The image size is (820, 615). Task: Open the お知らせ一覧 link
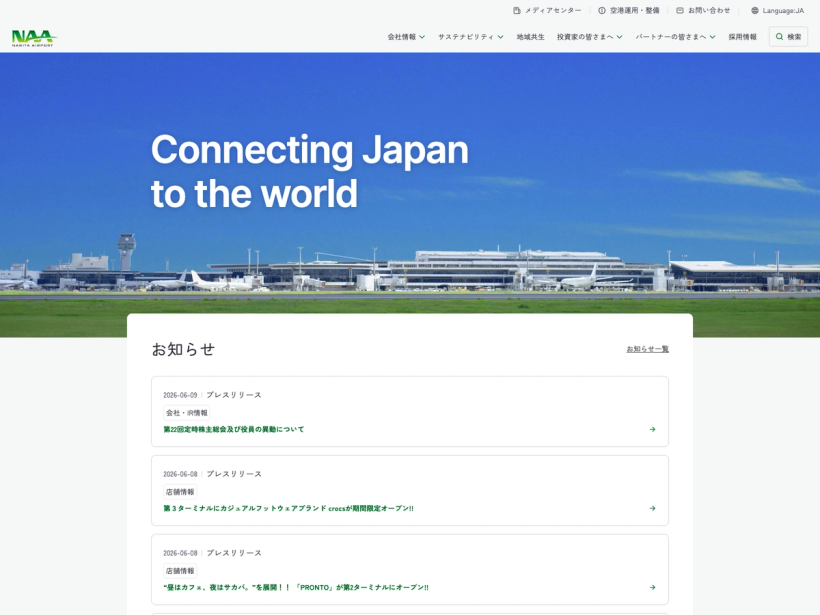[647, 349]
